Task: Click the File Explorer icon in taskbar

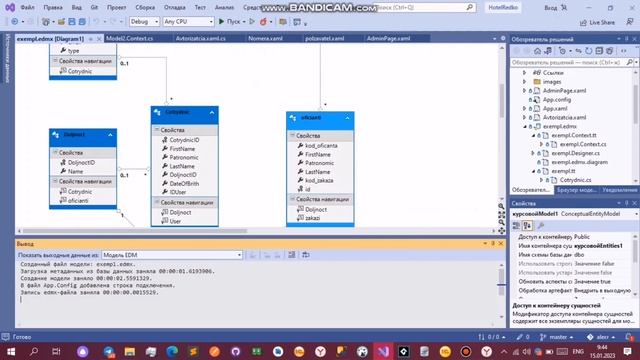Action: click(130, 351)
